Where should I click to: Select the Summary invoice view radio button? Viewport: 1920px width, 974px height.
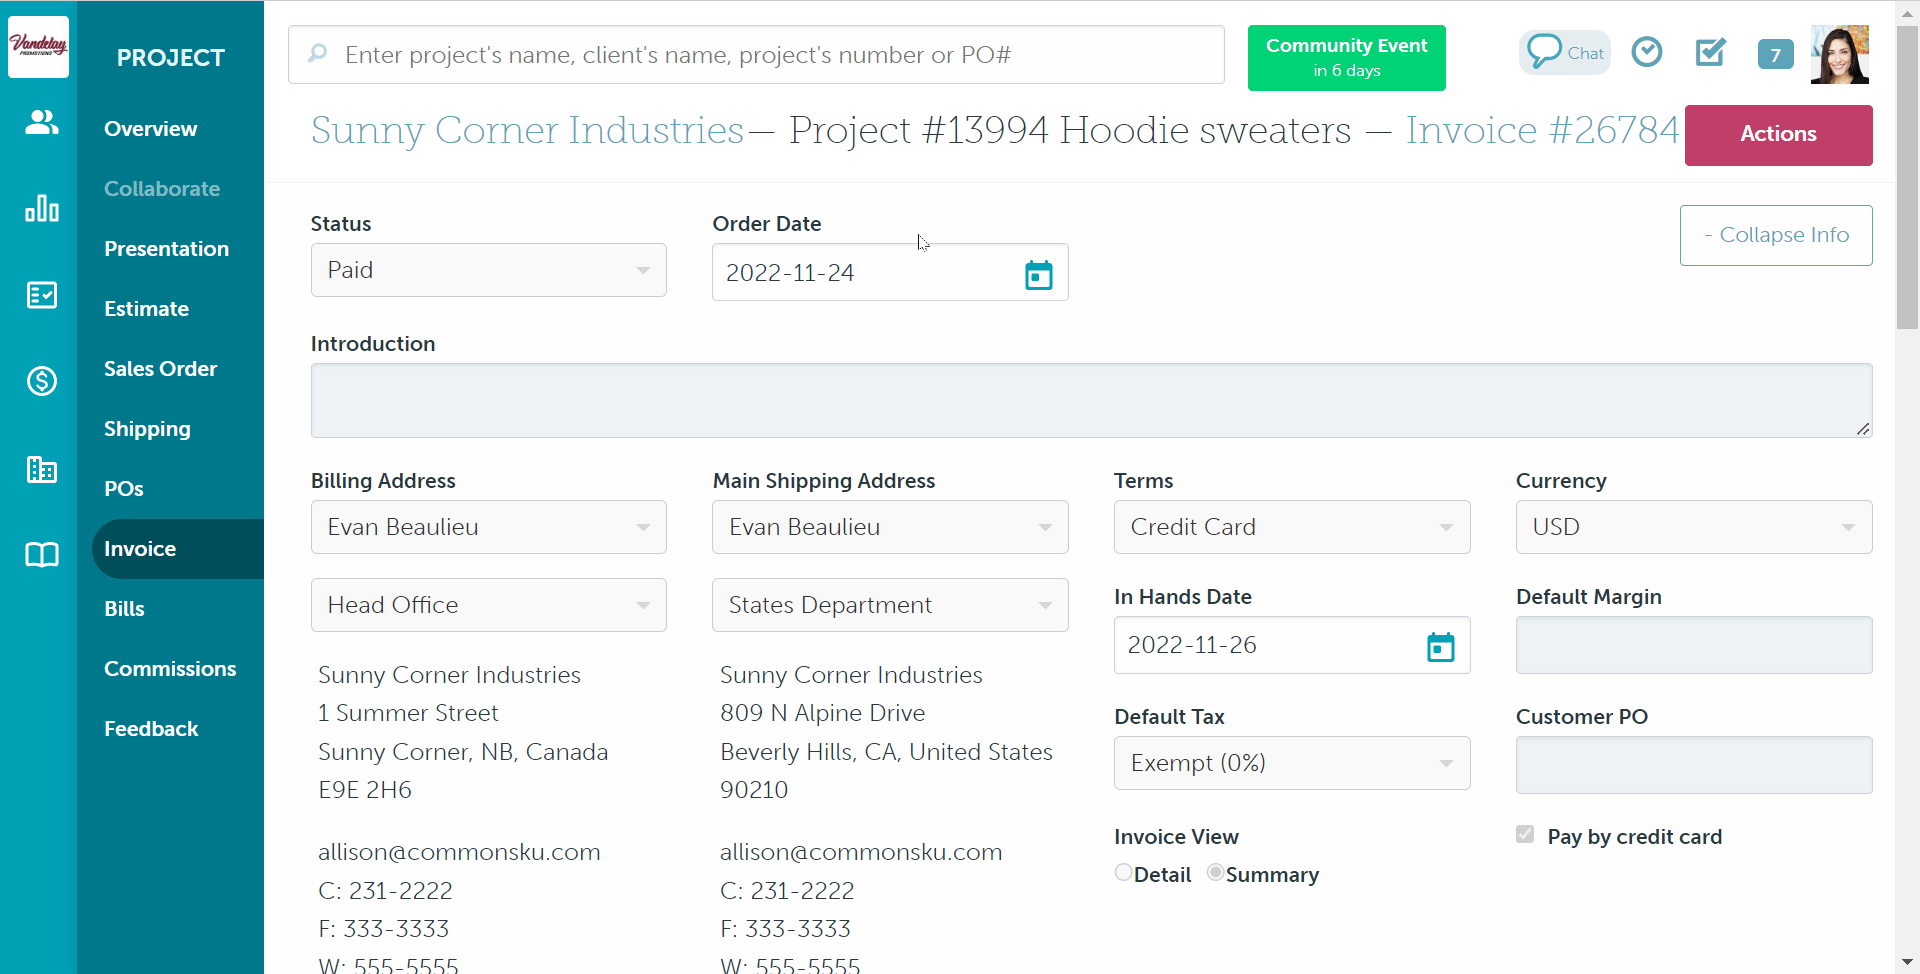point(1215,873)
